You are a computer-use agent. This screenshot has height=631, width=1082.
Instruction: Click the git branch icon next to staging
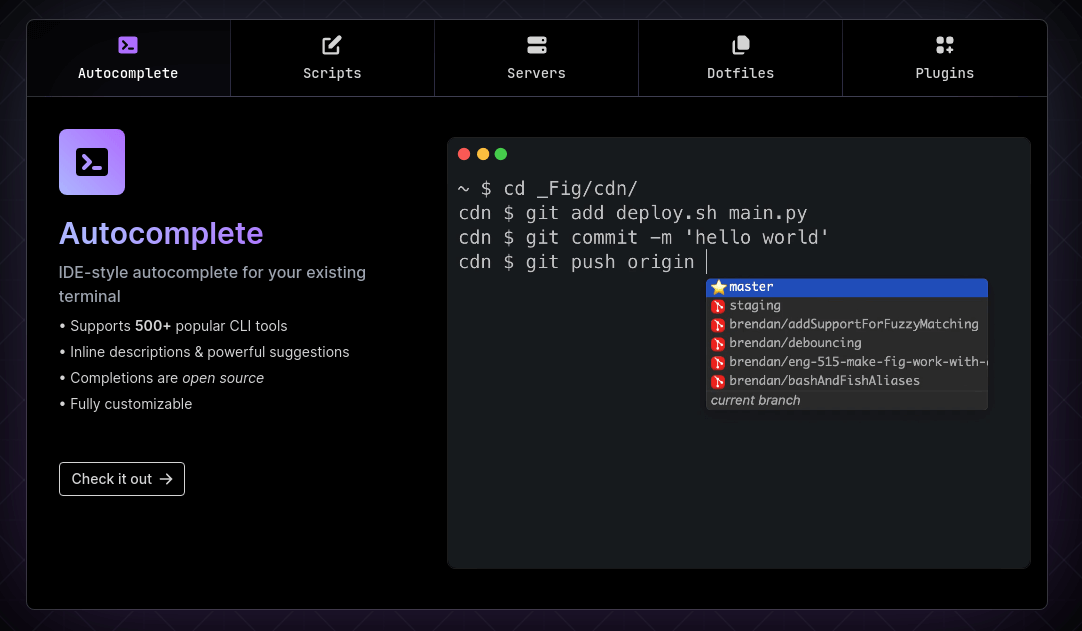point(718,306)
